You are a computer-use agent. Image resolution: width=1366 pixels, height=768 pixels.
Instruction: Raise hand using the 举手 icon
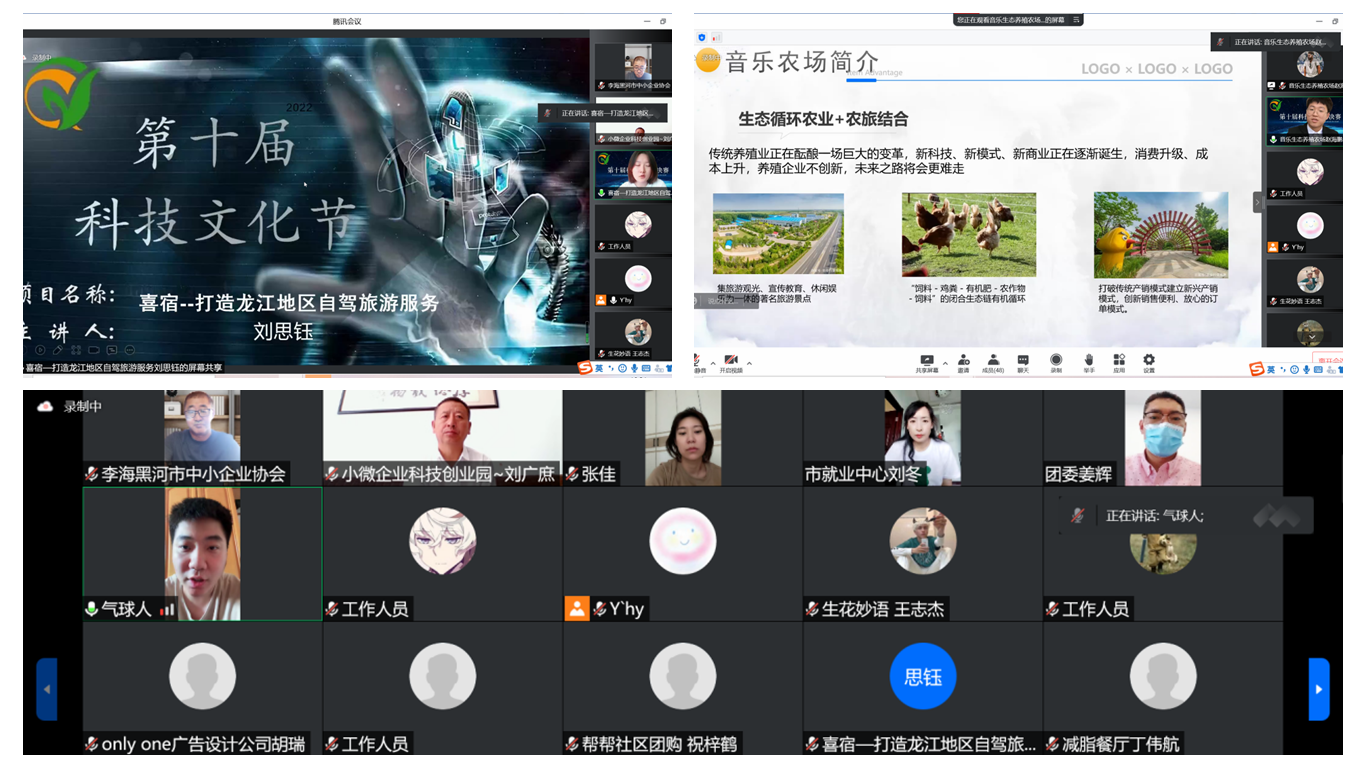1089,361
